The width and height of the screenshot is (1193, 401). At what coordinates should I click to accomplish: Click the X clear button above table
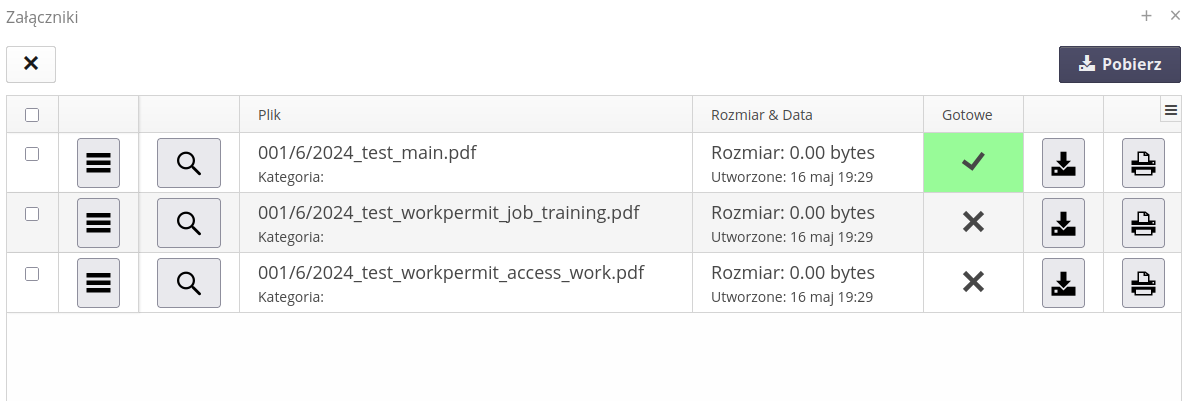[x=31, y=64]
